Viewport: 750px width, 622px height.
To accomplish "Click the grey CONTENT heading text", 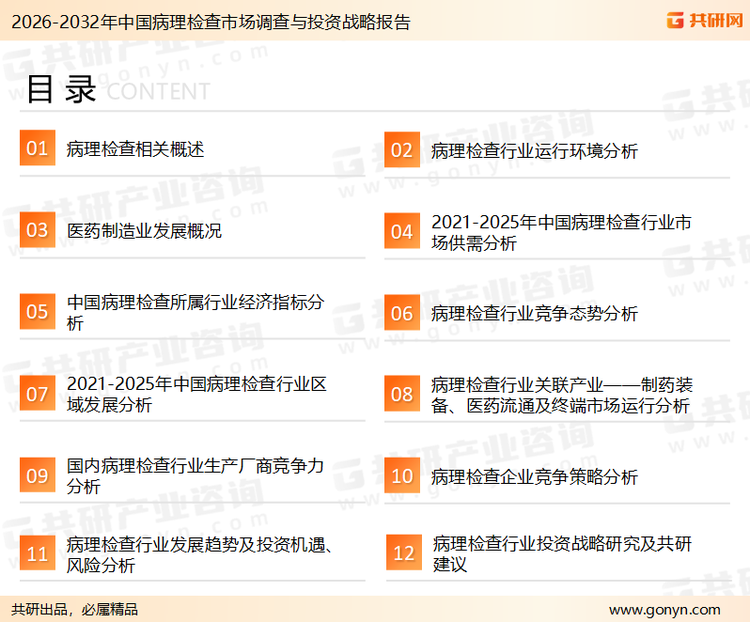I will 158,91.
